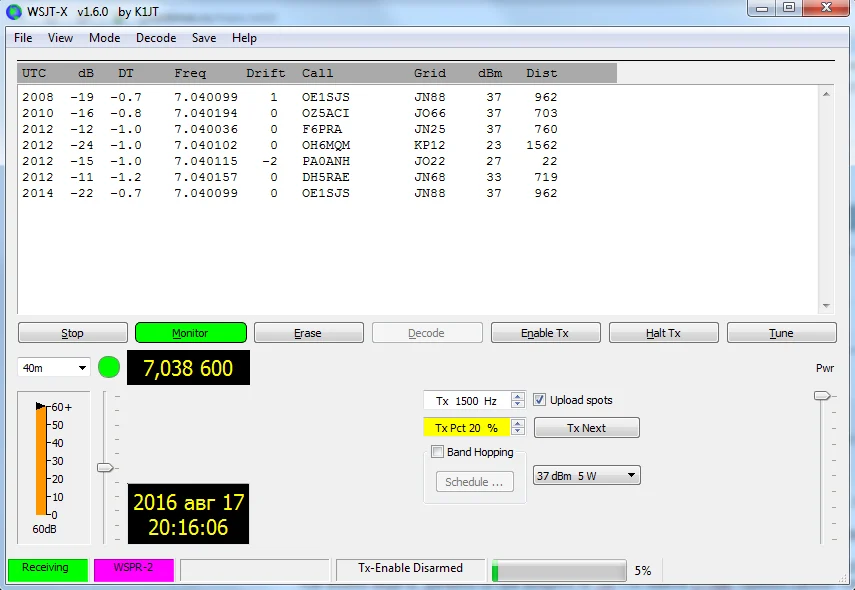
Task: Click the Tx Next button
Action: (x=587, y=428)
